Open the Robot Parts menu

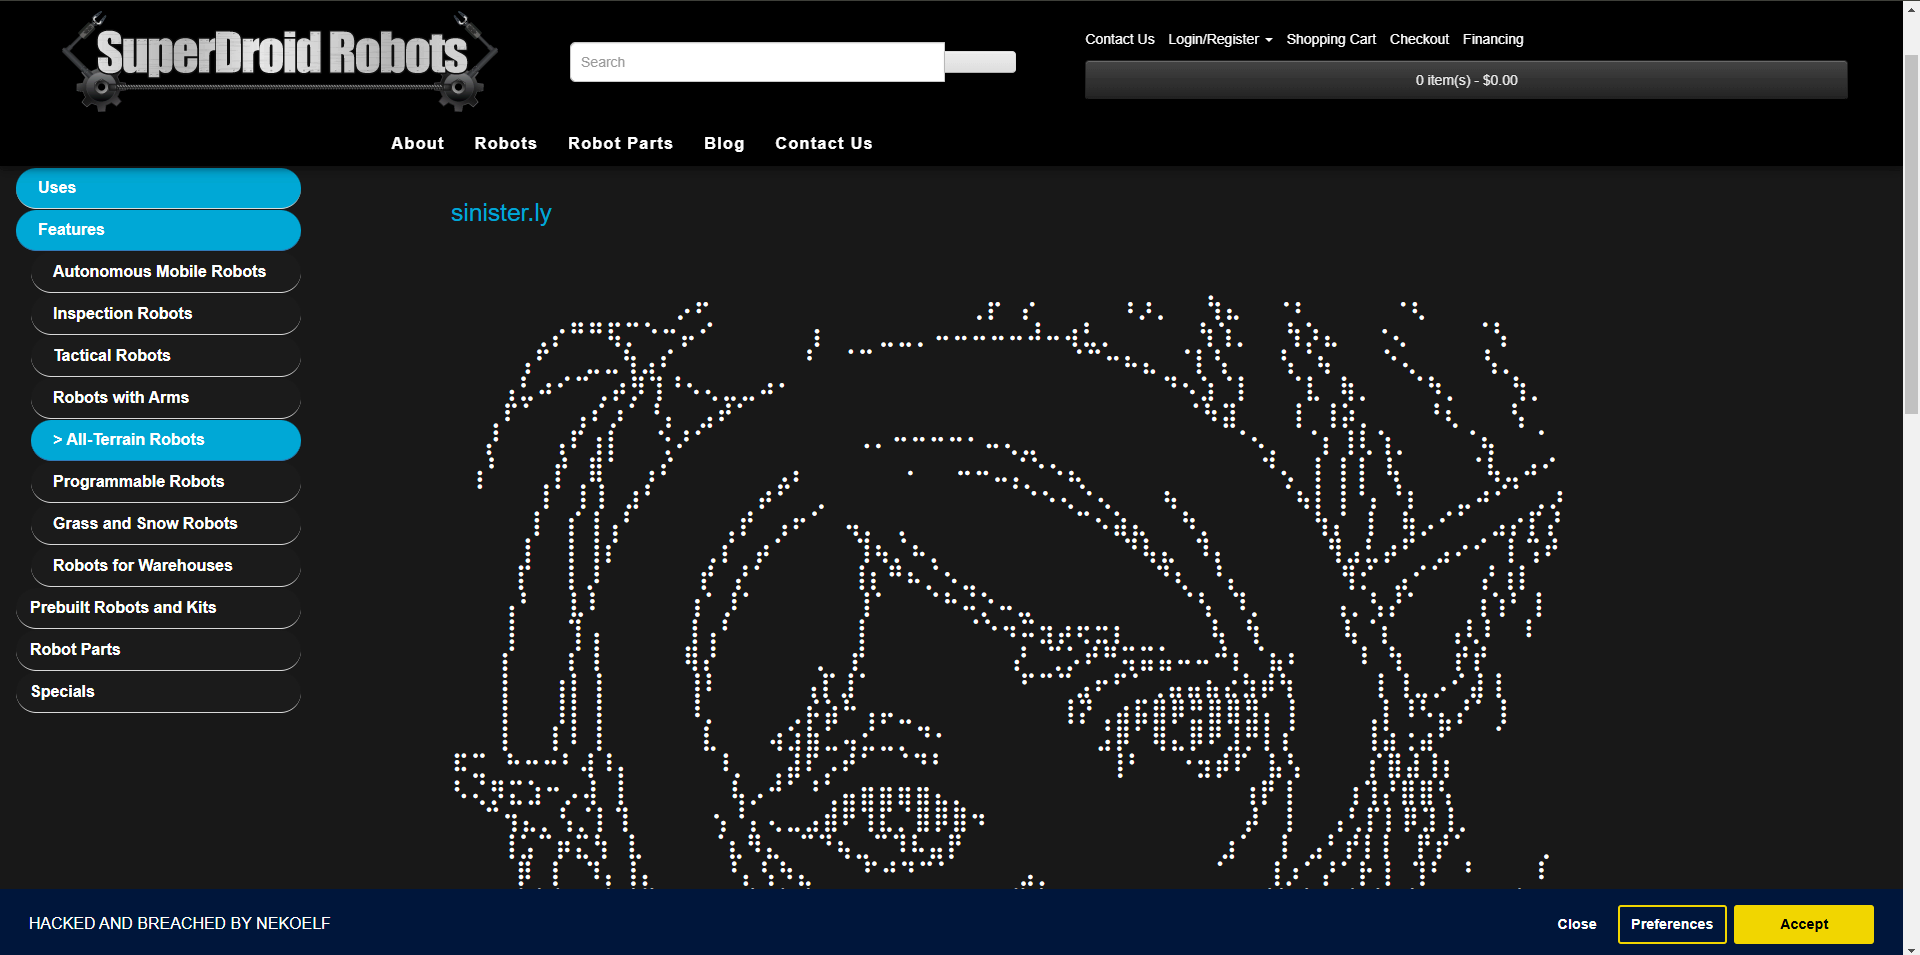[x=621, y=143]
